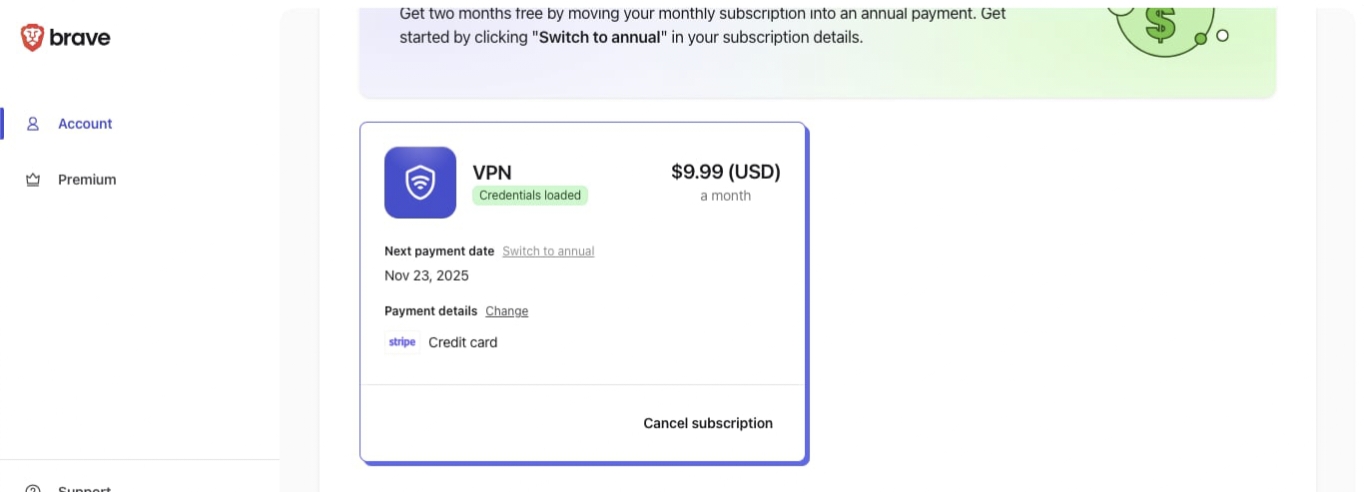1364x492 pixels.
Task: Click Change next to Payment details
Action: point(507,311)
